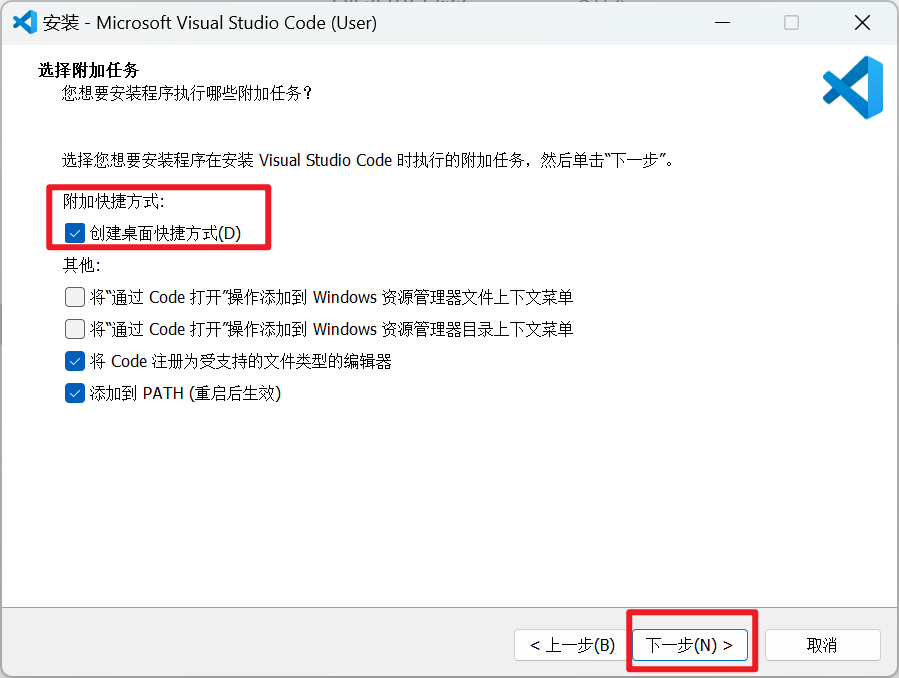
Task: Minimize the installer window
Action: [722, 23]
